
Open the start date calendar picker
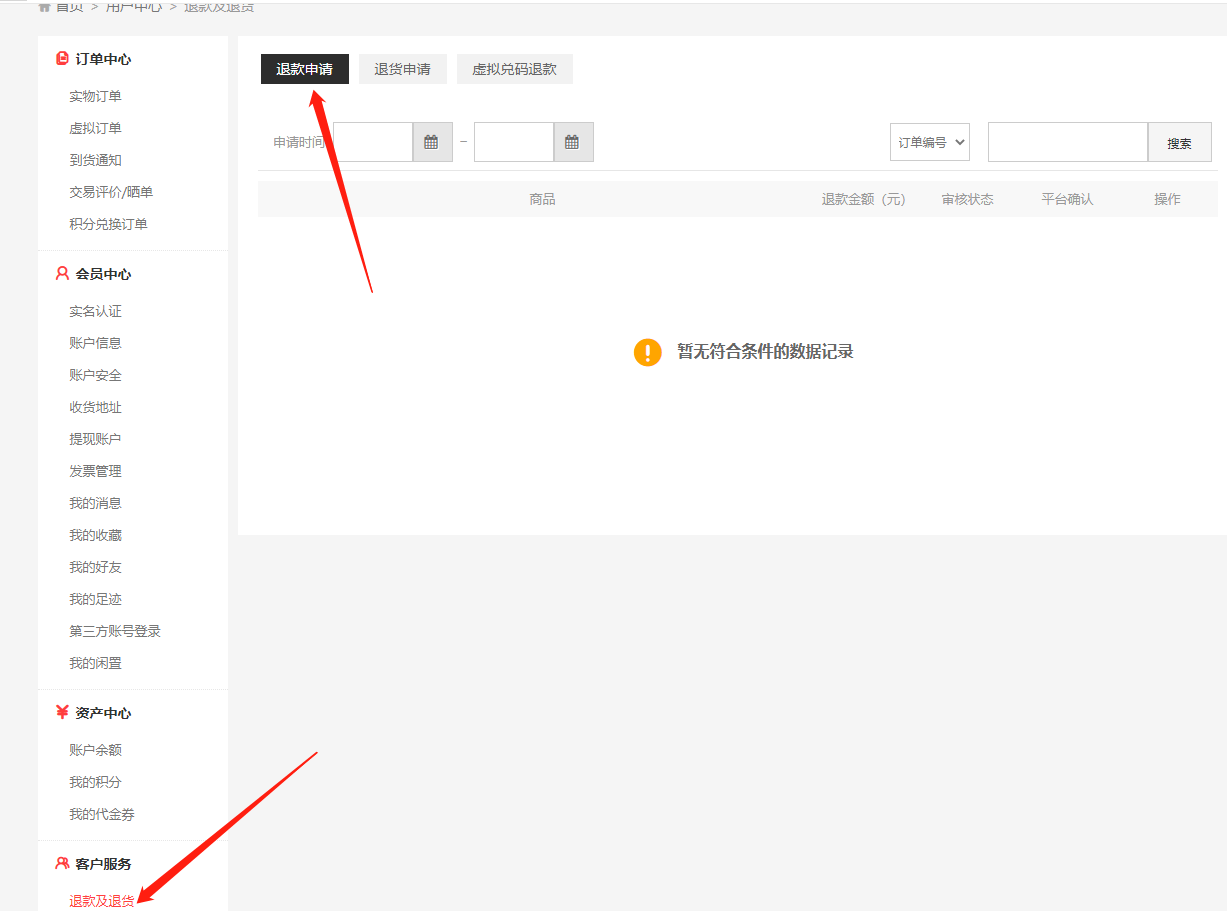(x=432, y=142)
